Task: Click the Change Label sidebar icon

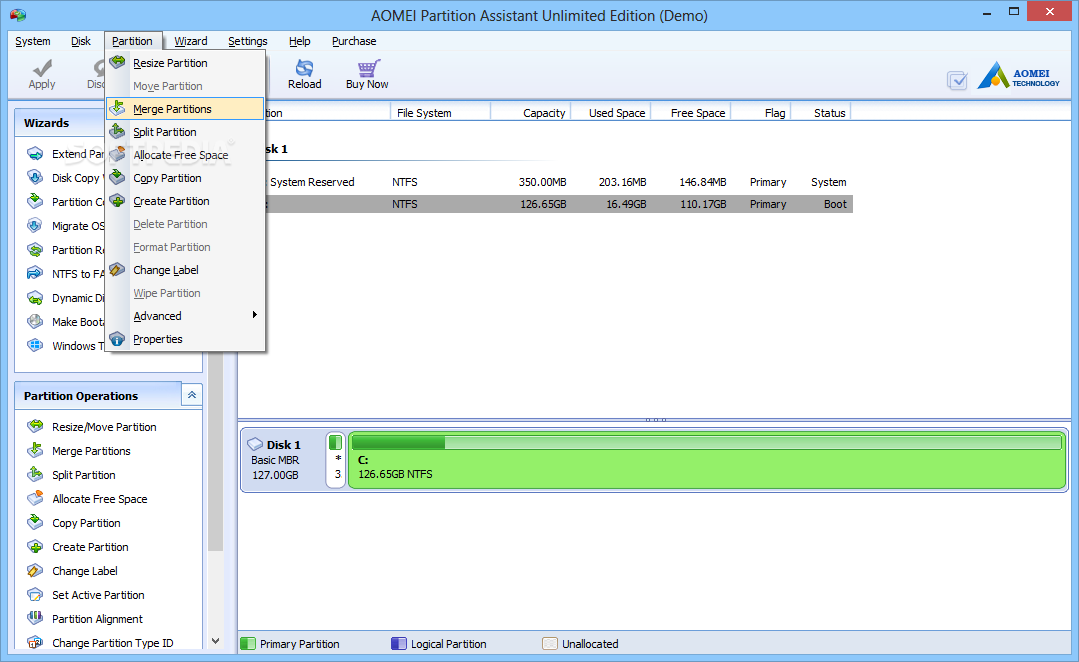Action: click(35, 570)
